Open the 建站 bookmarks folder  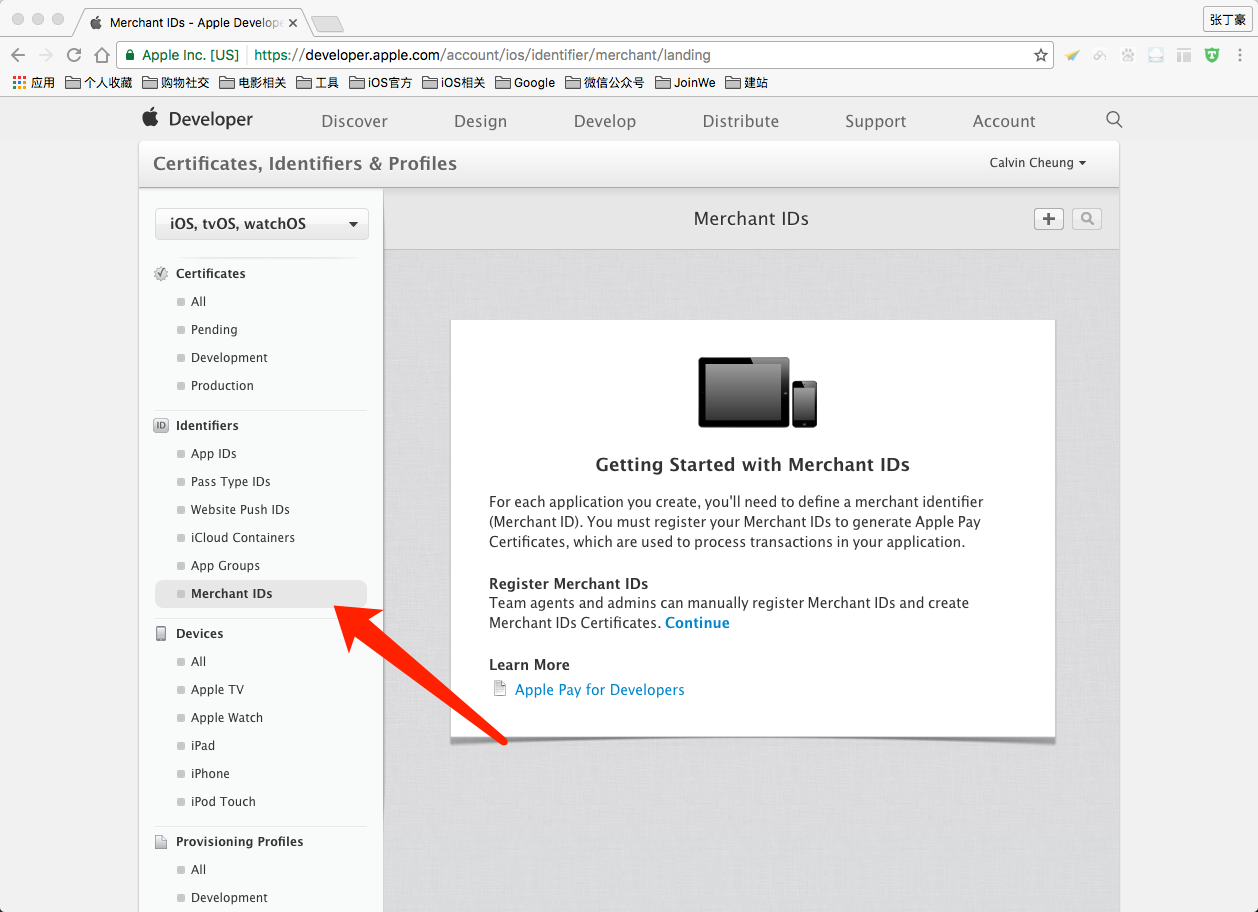(747, 83)
